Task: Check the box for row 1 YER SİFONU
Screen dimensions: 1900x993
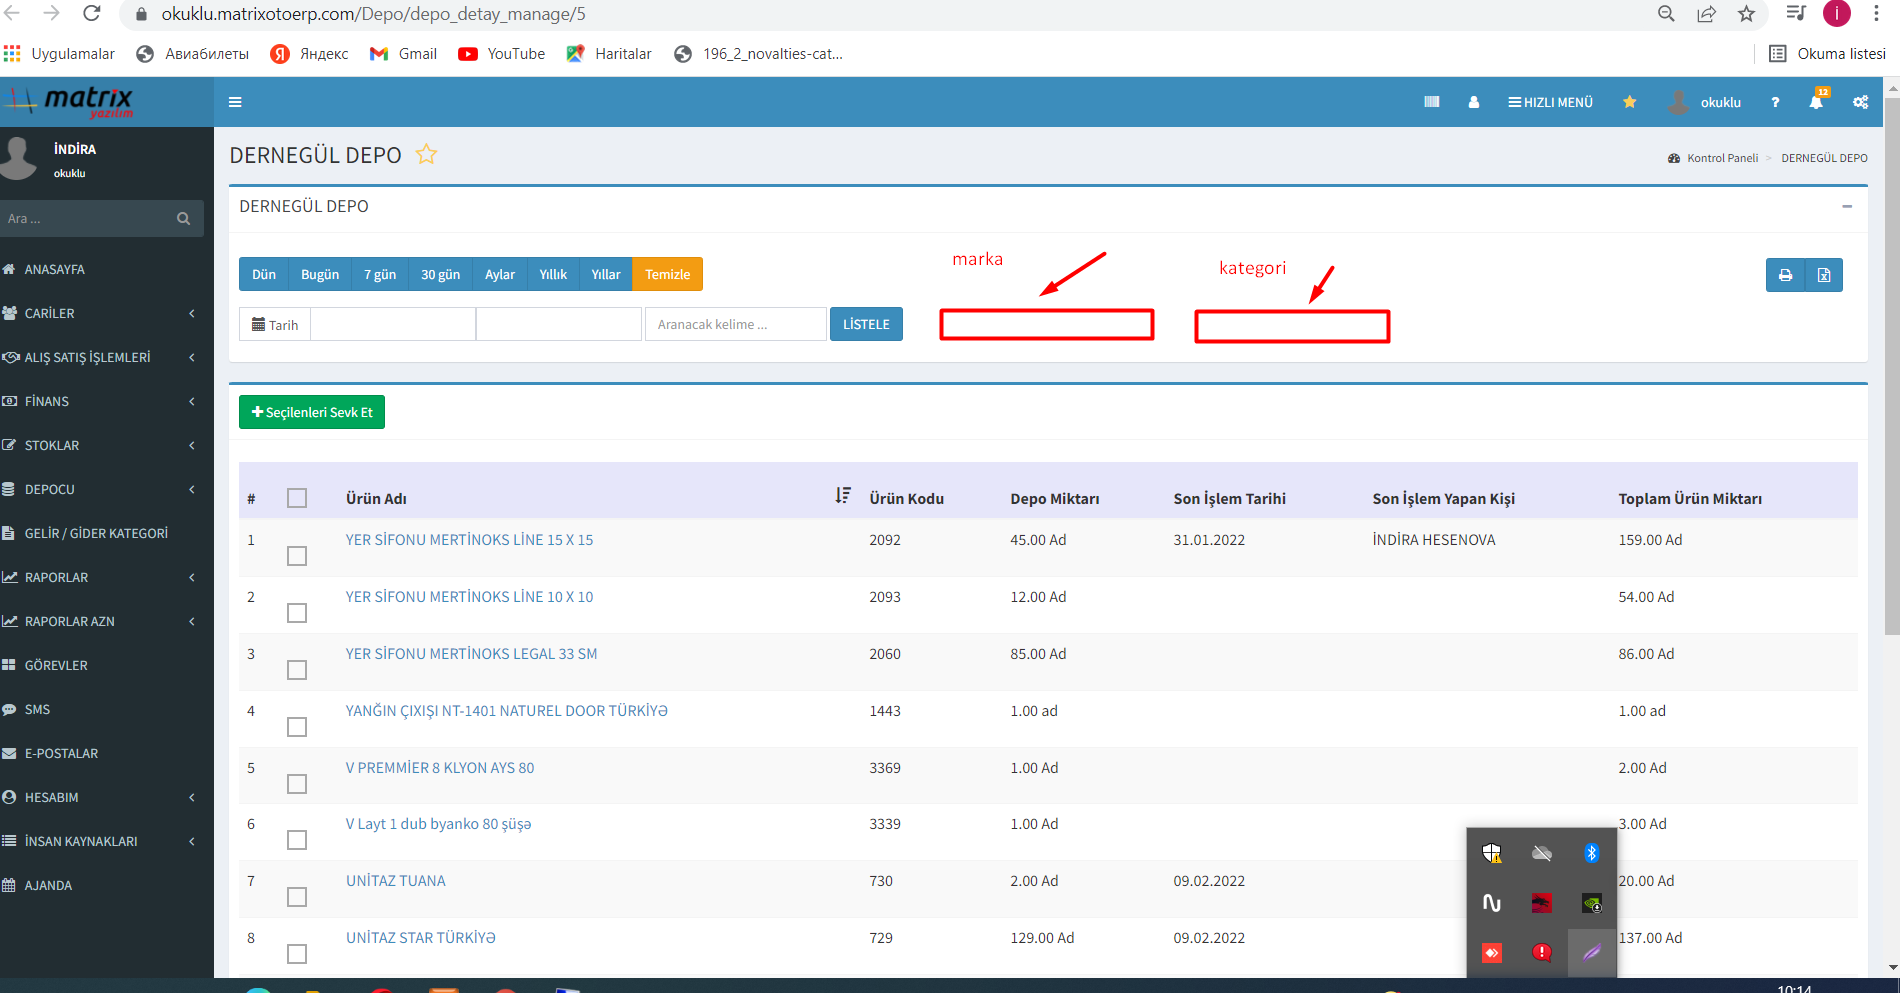Action: click(x=297, y=556)
